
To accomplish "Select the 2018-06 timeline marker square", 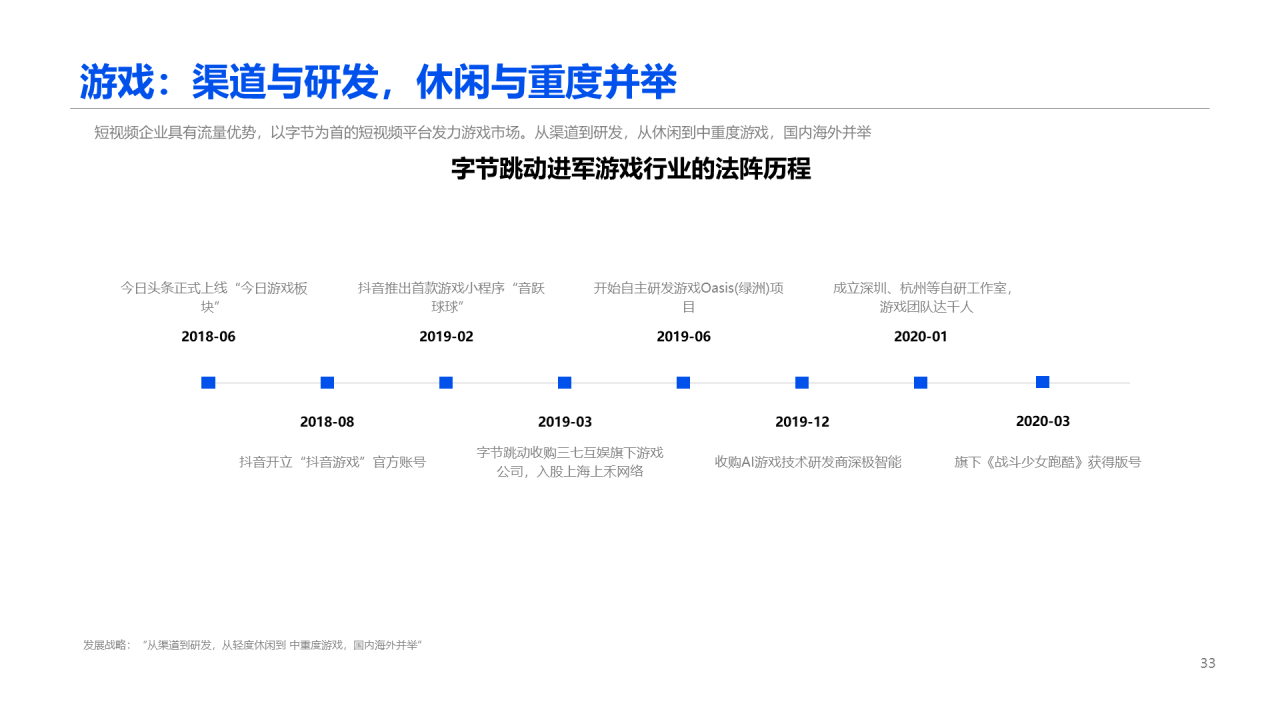I will (x=208, y=382).
